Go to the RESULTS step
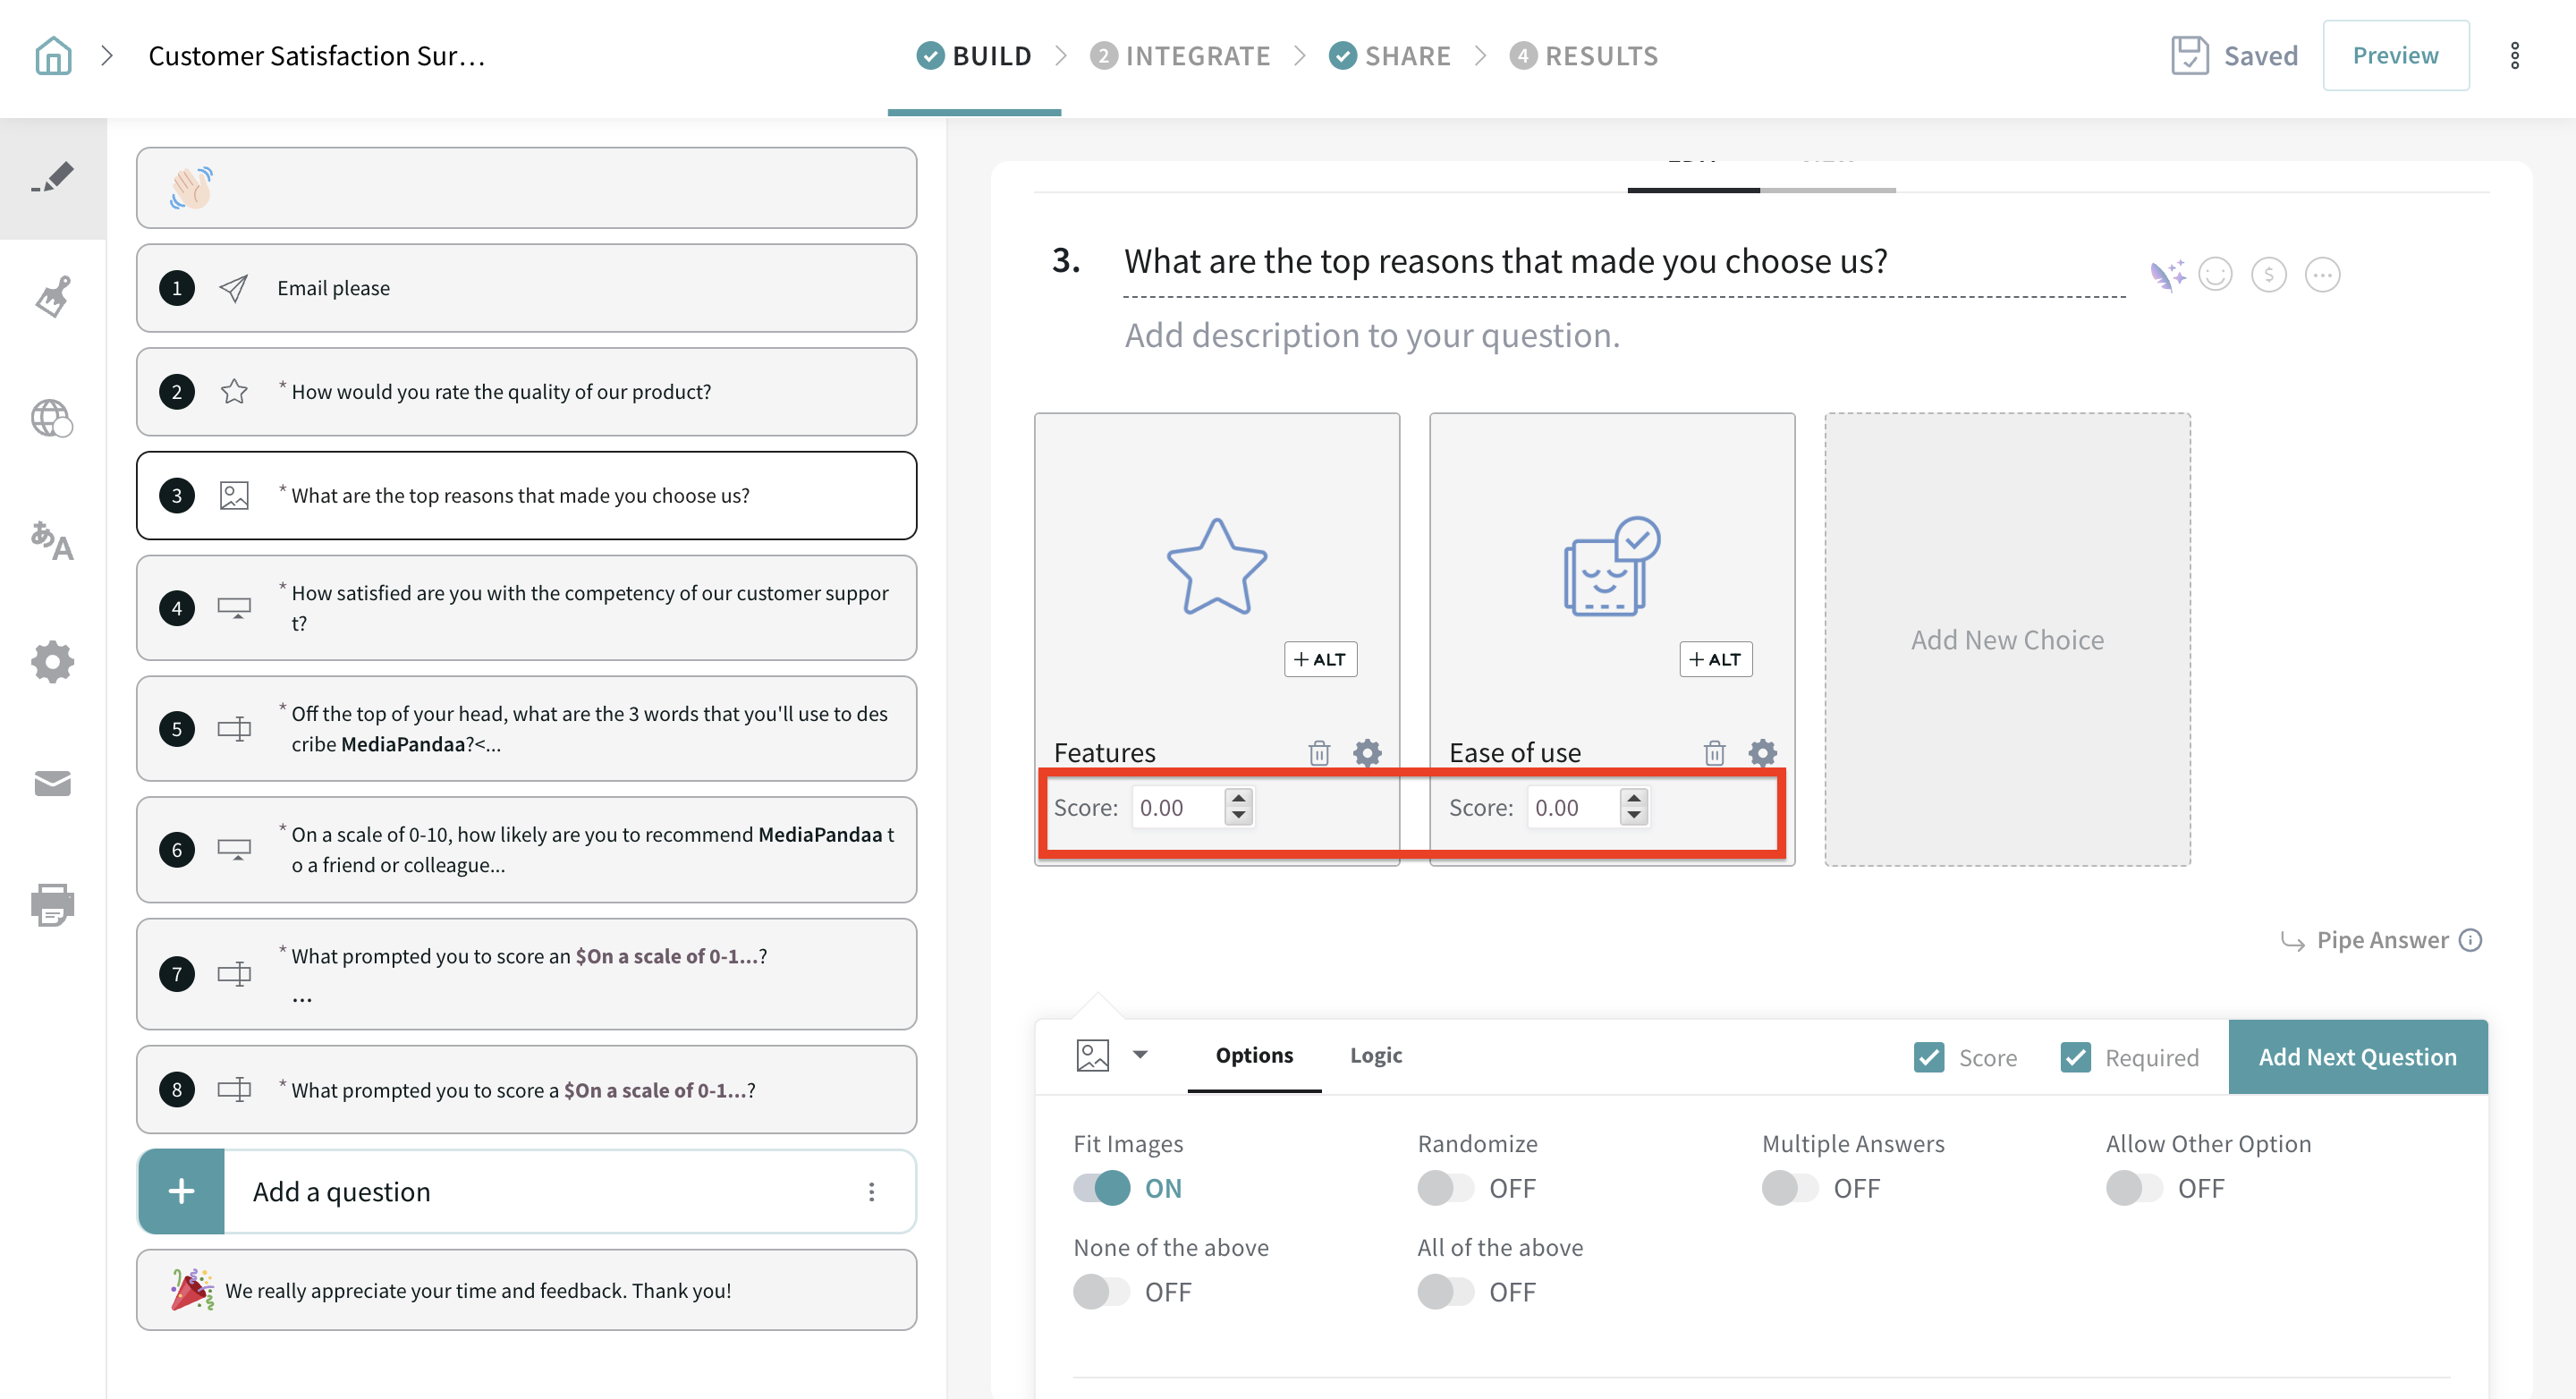The width and height of the screenshot is (2576, 1399). point(1584,55)
